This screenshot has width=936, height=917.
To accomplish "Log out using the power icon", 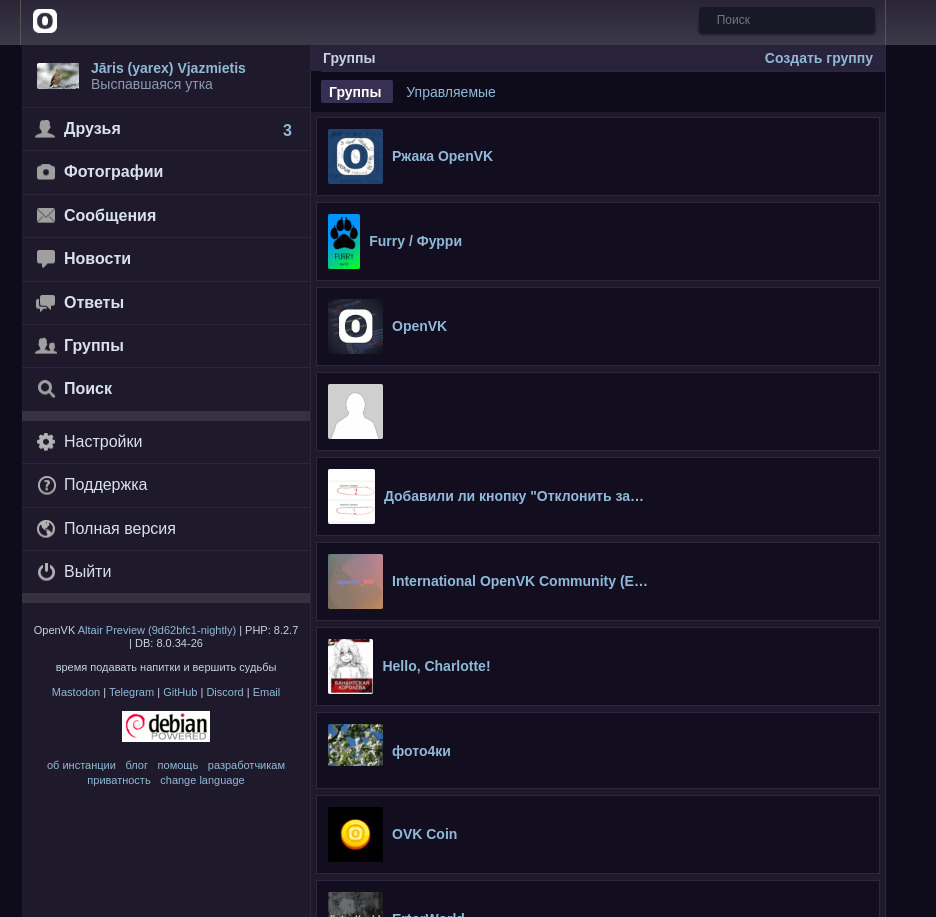I will pyautogui.click(x=46, y=572).
